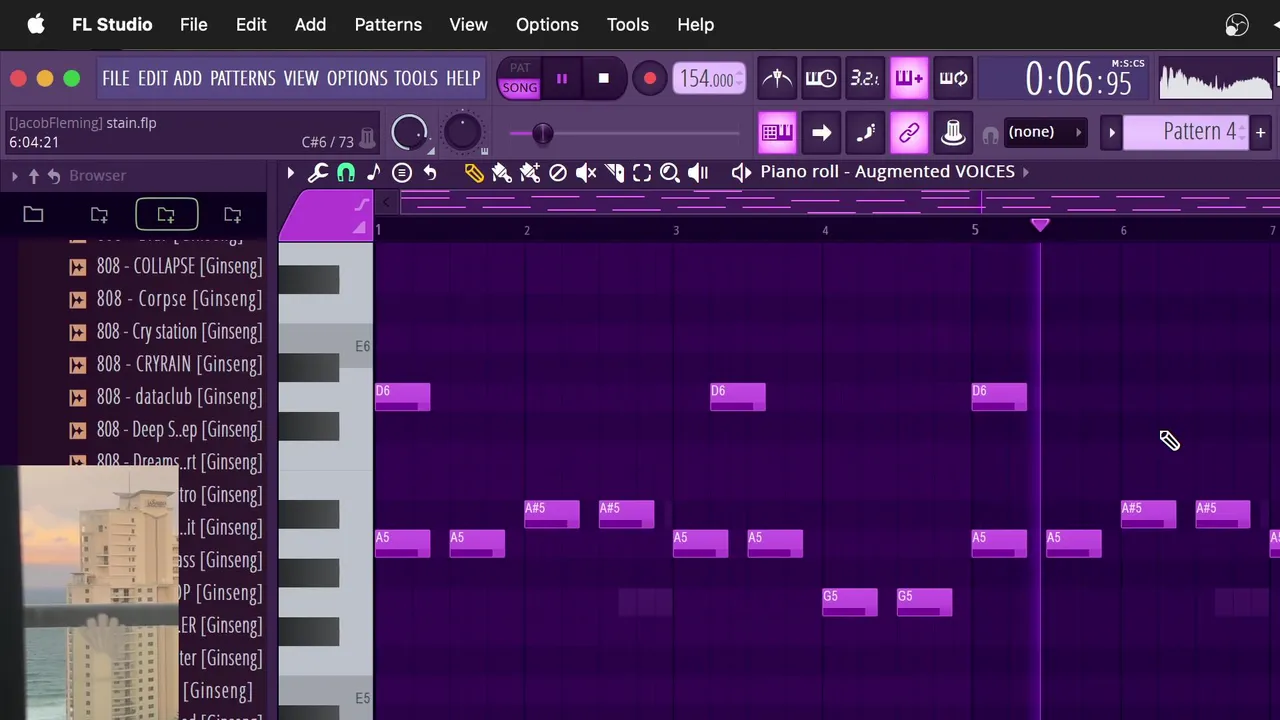Open the macOS Tools menu bar item

click(x=628, y=24)
